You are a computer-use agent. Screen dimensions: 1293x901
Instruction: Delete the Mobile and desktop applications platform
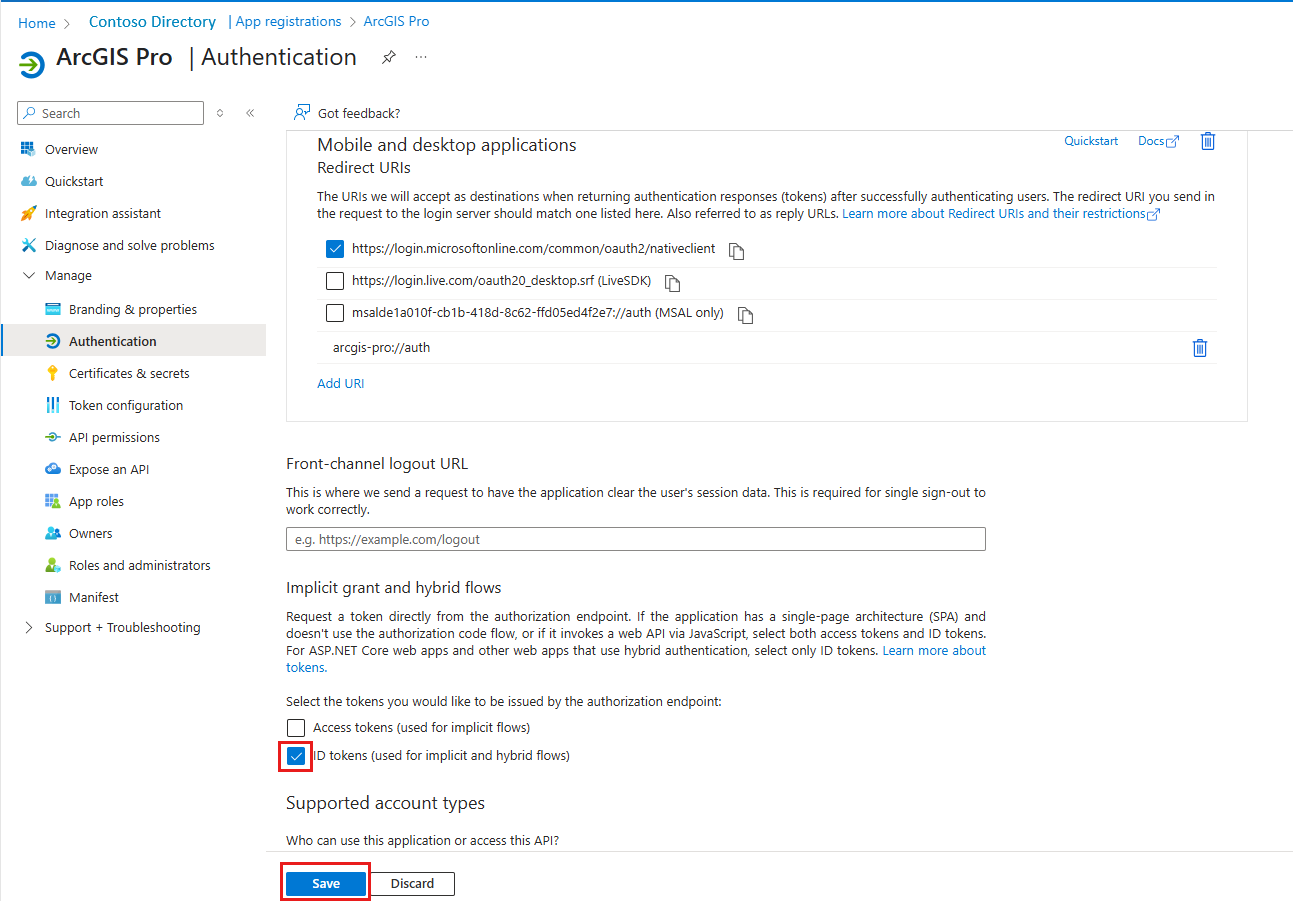pos(1208,141)
